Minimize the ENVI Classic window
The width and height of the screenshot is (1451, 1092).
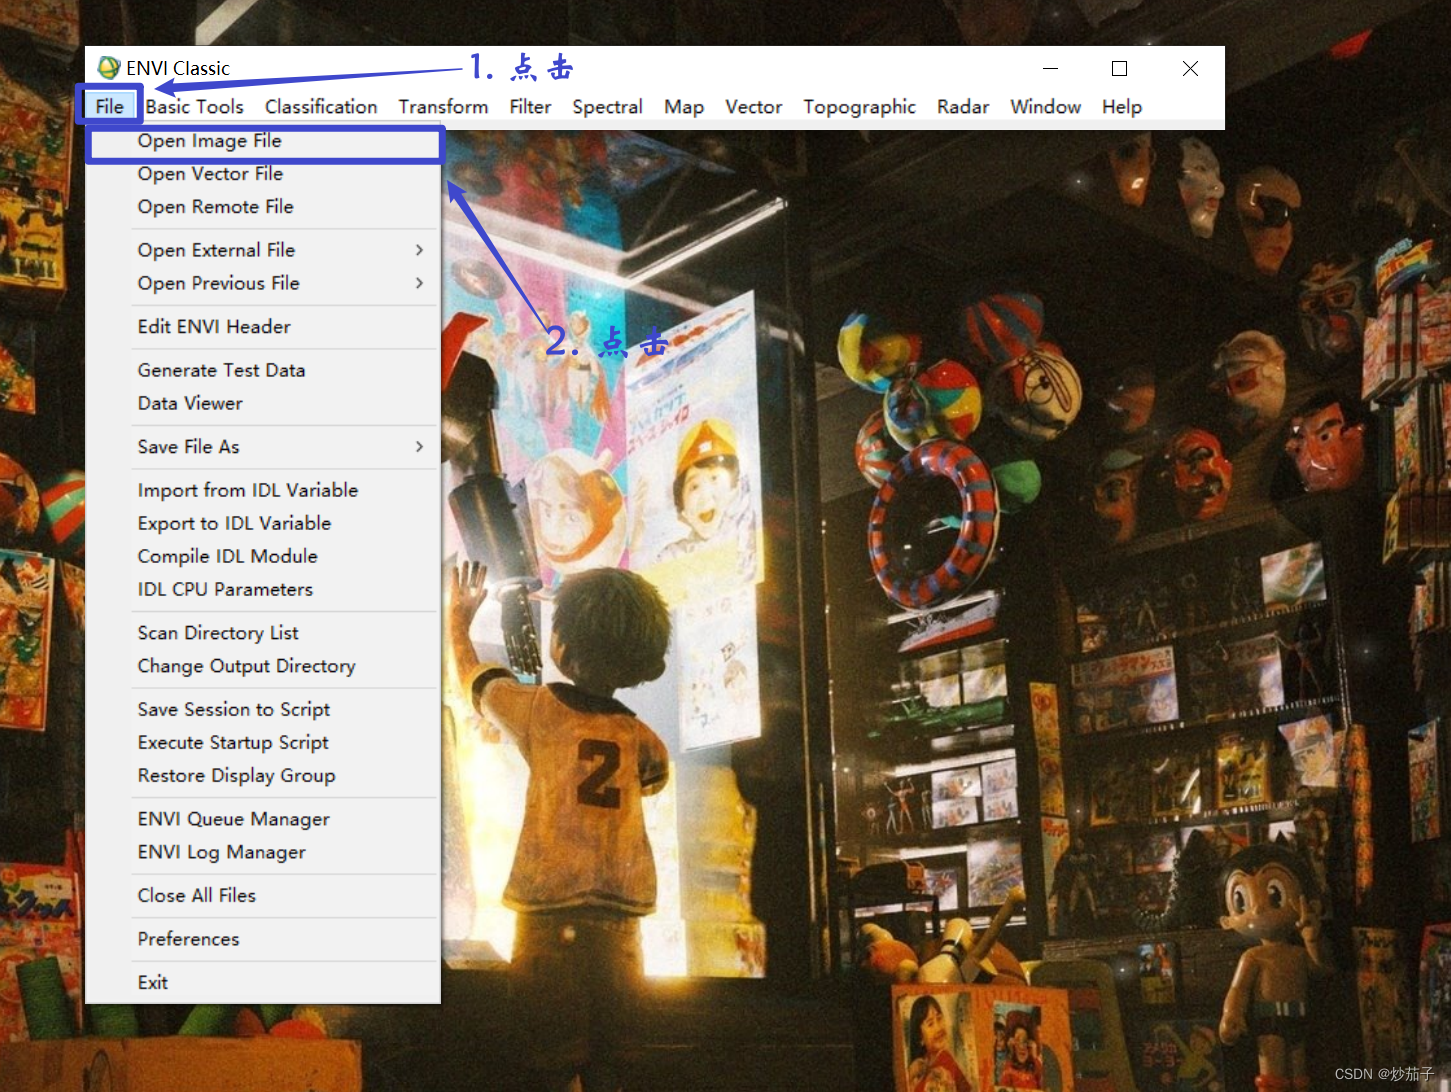pos(1050,68)
